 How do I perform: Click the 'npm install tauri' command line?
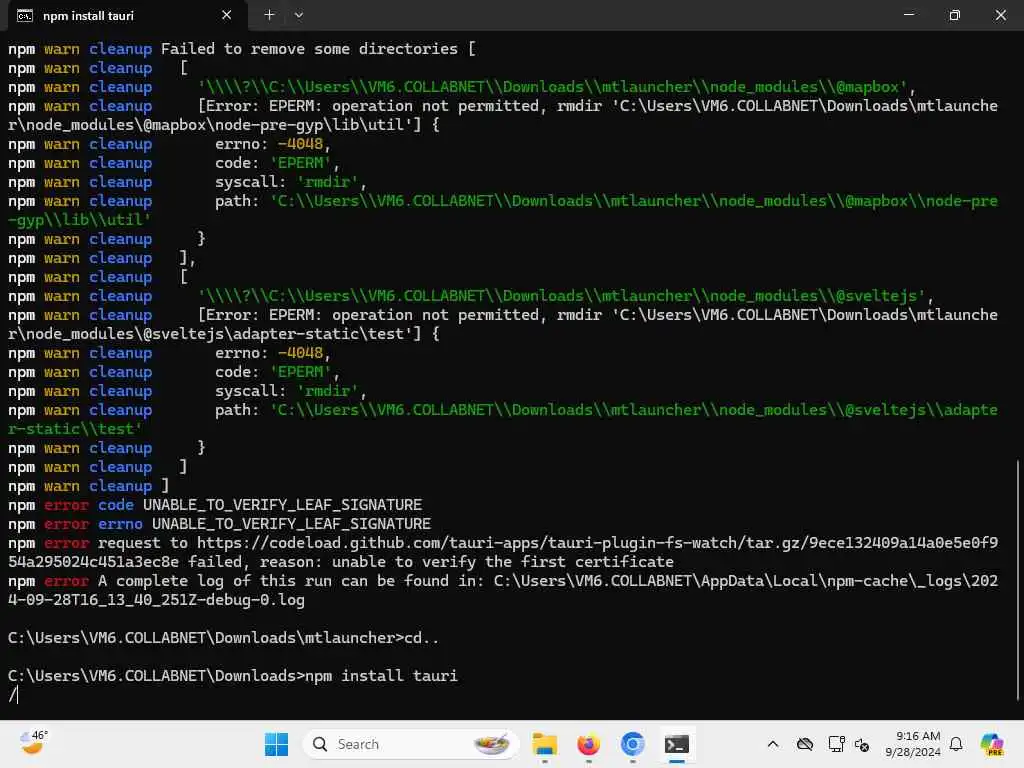click(232, 675)
